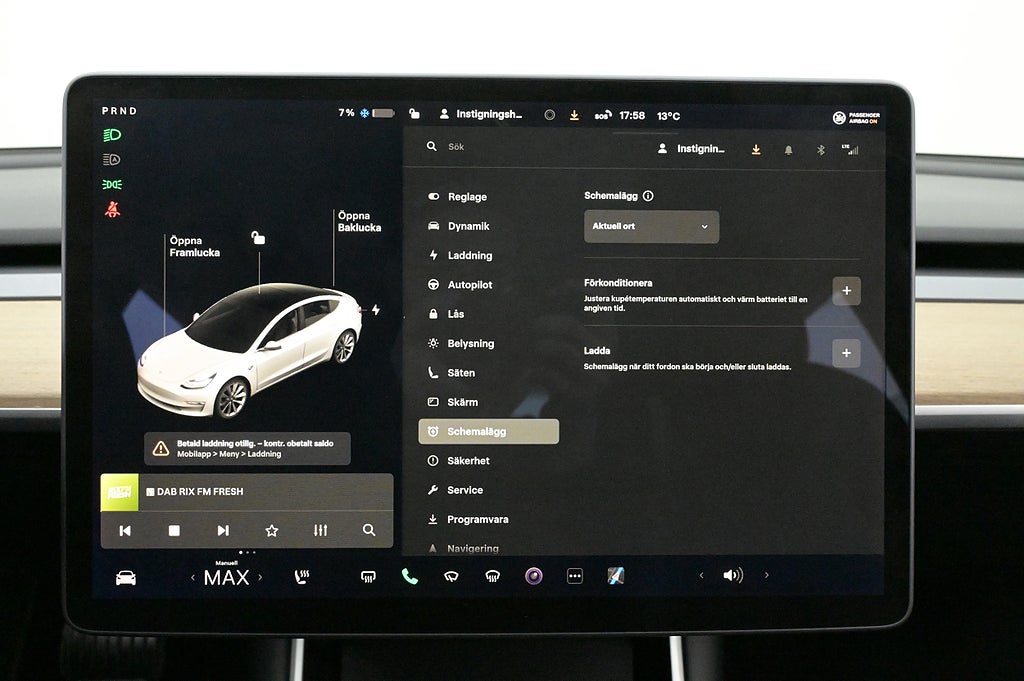Tap Öppna Framlucka to open frunk
1024x681 pixels.
click(194, 246)
